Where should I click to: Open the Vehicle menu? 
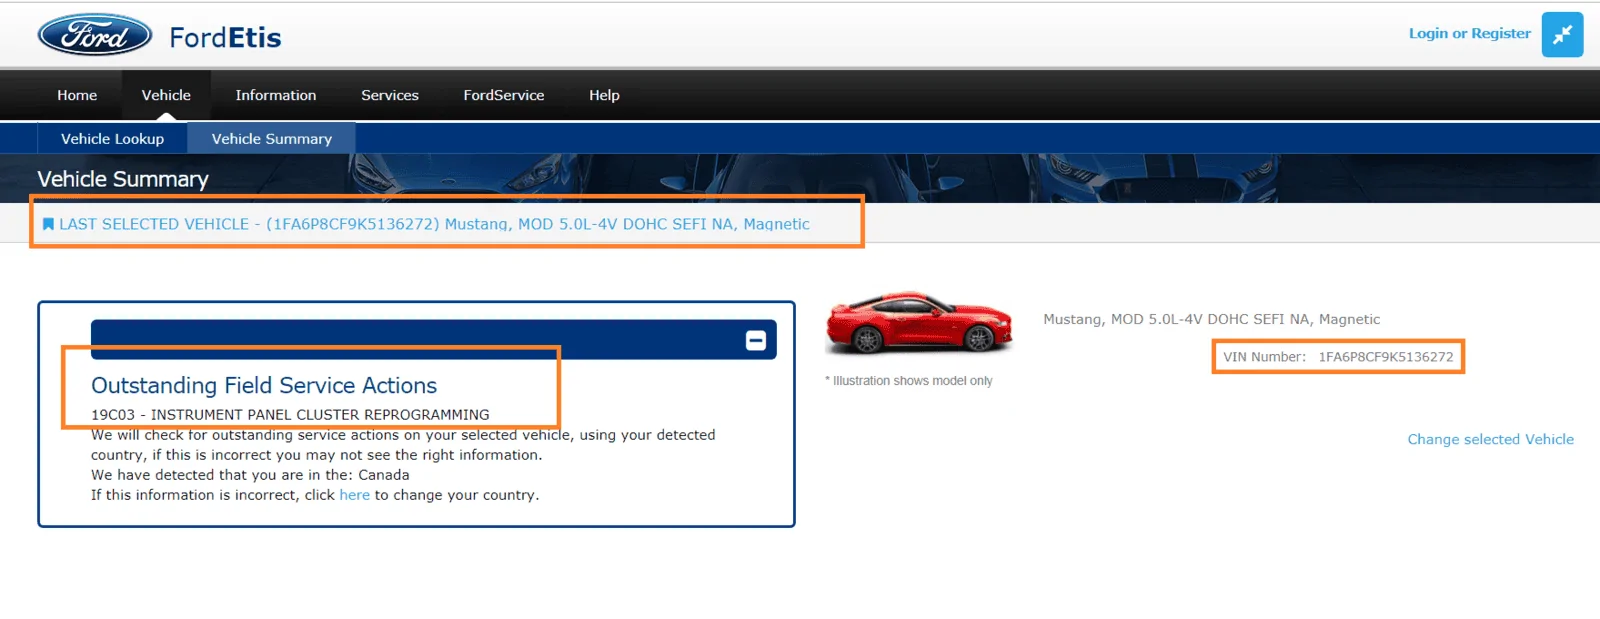pyautogui.click(x=166, y=95)
